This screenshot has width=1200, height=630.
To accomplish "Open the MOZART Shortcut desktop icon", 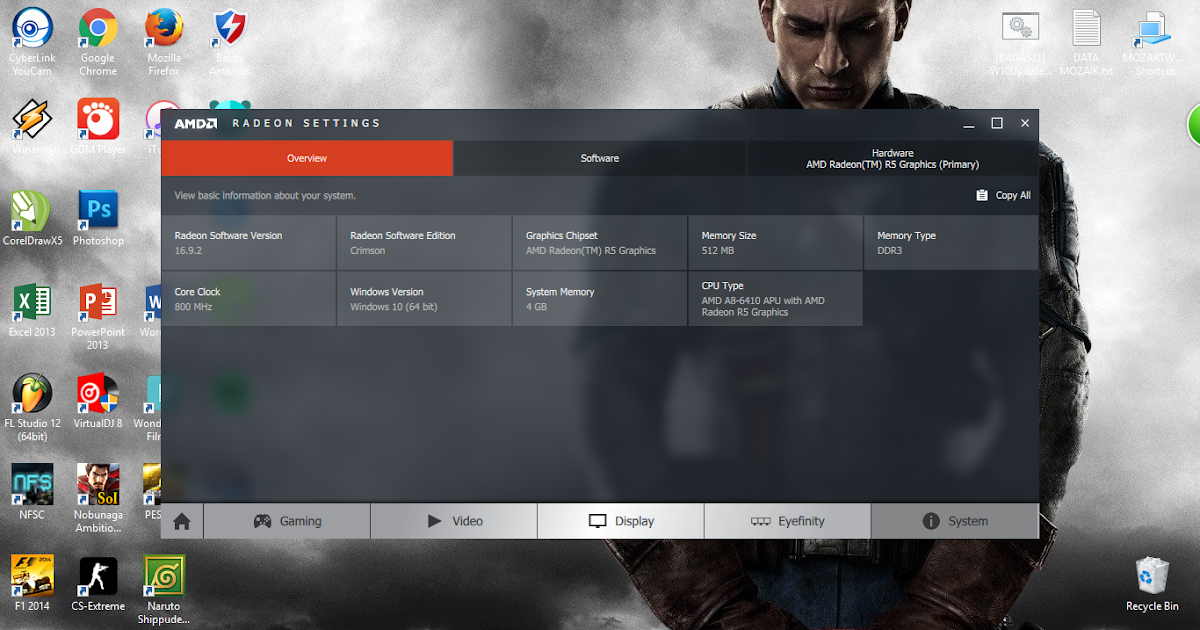I will pos(1152,42).
